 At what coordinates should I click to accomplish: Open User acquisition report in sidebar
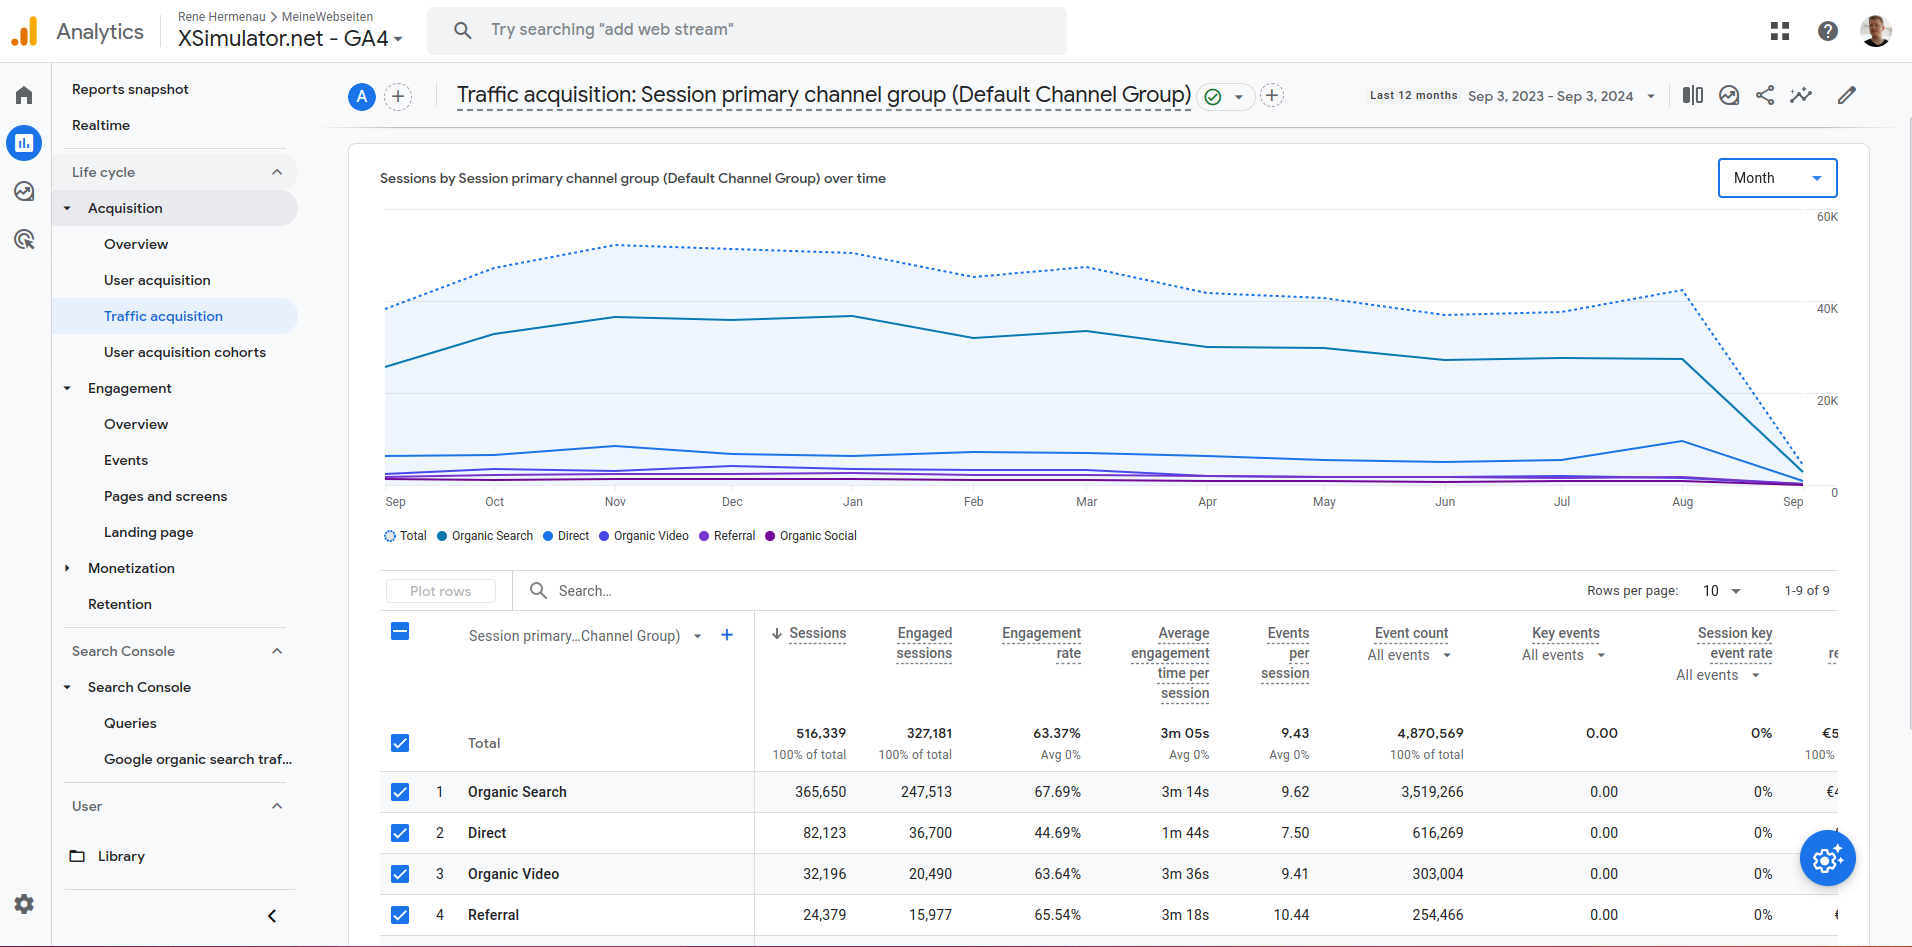click(x=157, y=280)
